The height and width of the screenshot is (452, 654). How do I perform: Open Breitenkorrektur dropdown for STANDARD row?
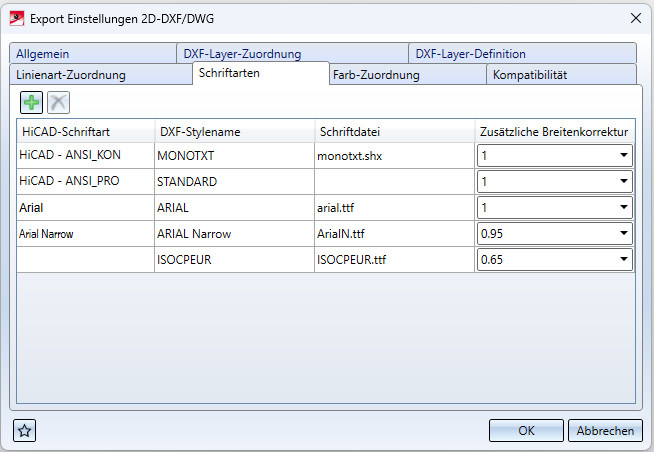tap(623, 181)
